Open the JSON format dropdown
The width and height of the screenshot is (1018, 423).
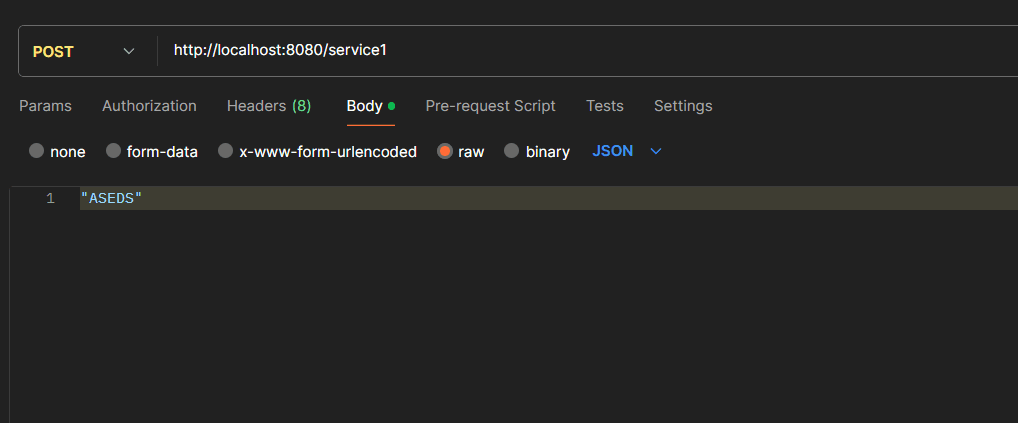(x=613, y=151)
